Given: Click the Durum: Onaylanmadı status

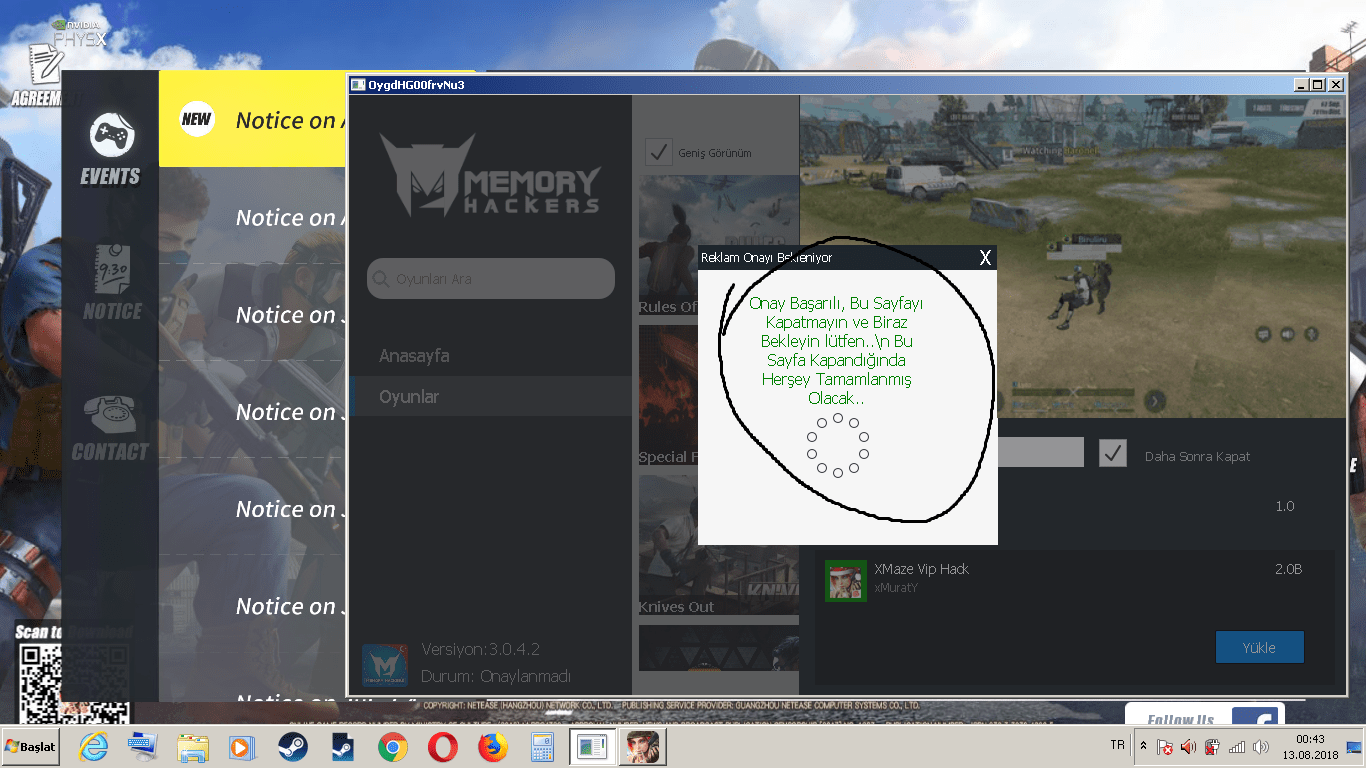Looking at the screenshot, I should (496, 675).
